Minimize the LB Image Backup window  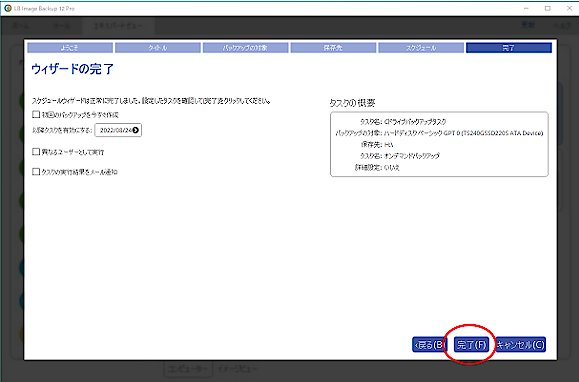tap(526, 8)
